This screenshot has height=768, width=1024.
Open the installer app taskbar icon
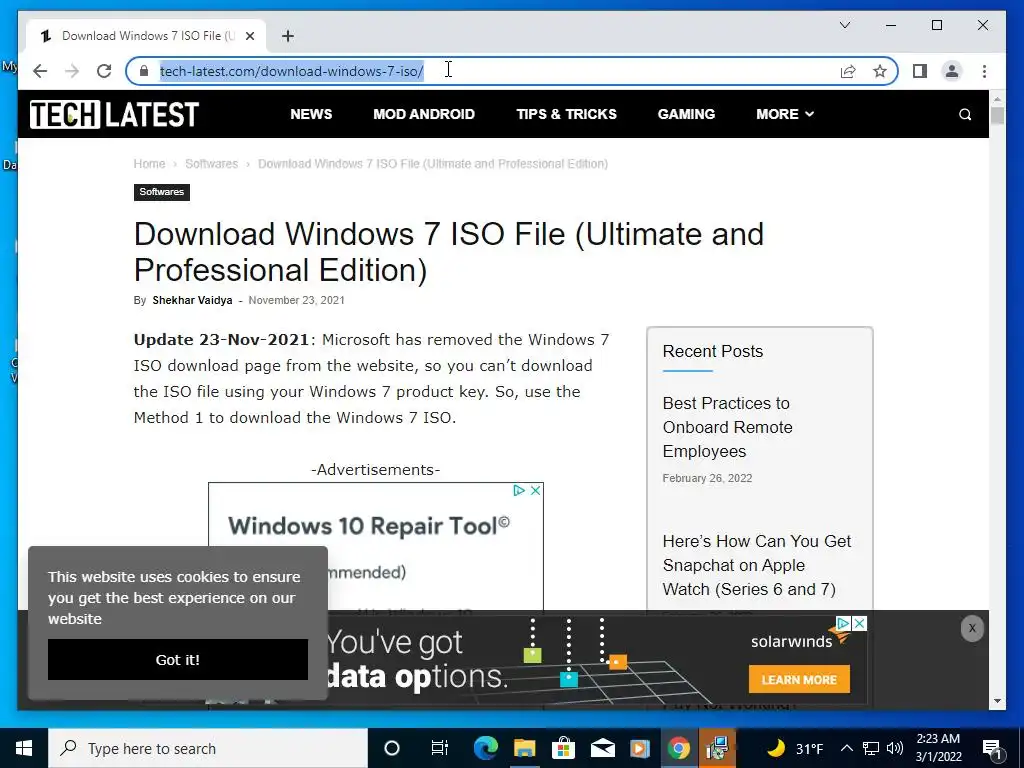tap(717, 748)
